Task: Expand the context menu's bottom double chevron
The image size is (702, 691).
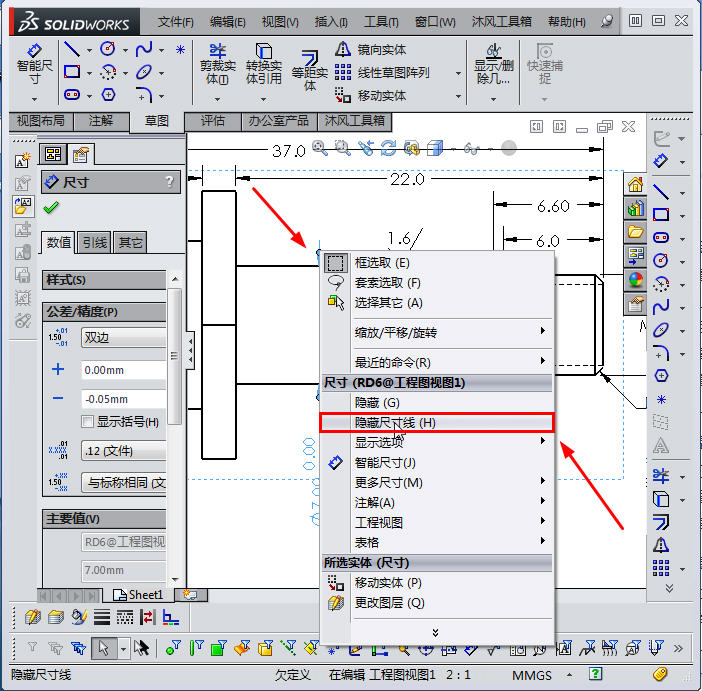Action: (435, 631)
